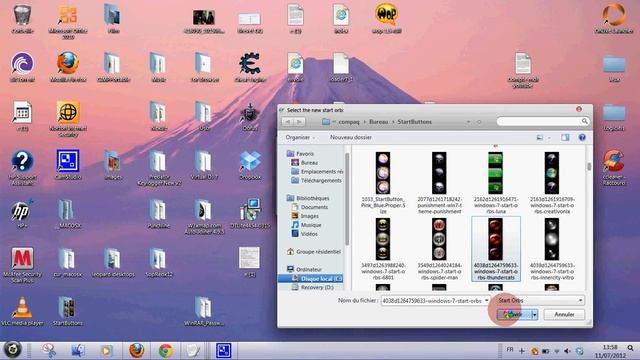Screen dimensions: 640x360
Task: Select the Pink_Blue StartButton thumbnail
Action: click(x=383, y=173)
